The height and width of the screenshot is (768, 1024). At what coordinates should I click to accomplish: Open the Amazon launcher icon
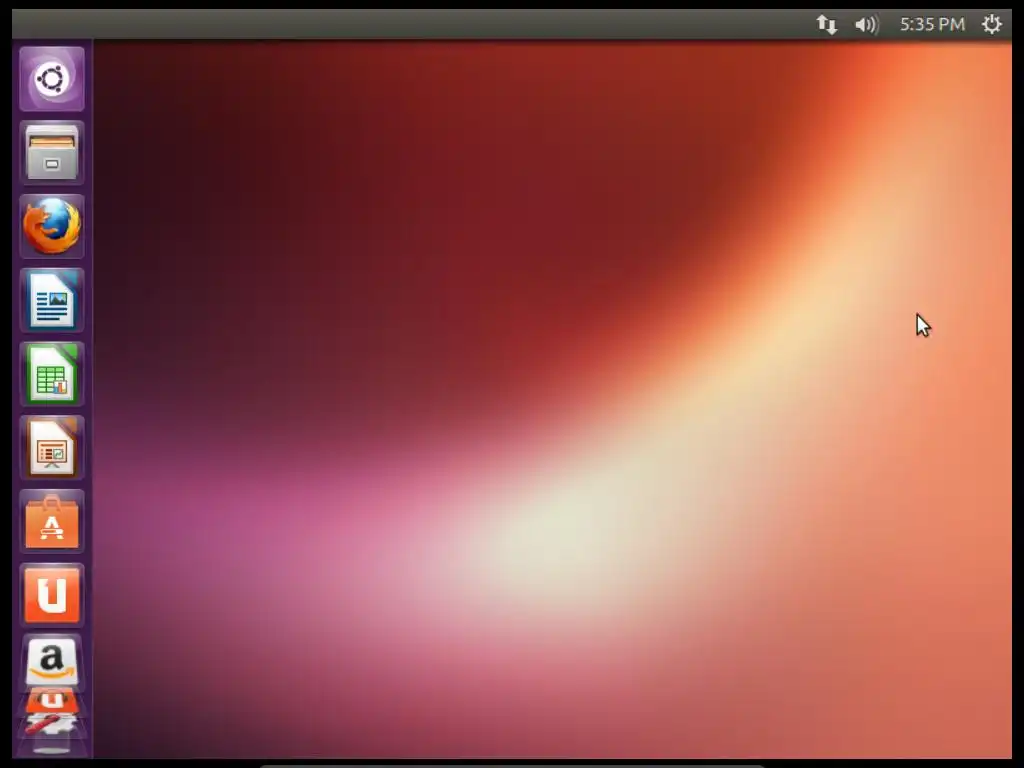pos(52,662)
